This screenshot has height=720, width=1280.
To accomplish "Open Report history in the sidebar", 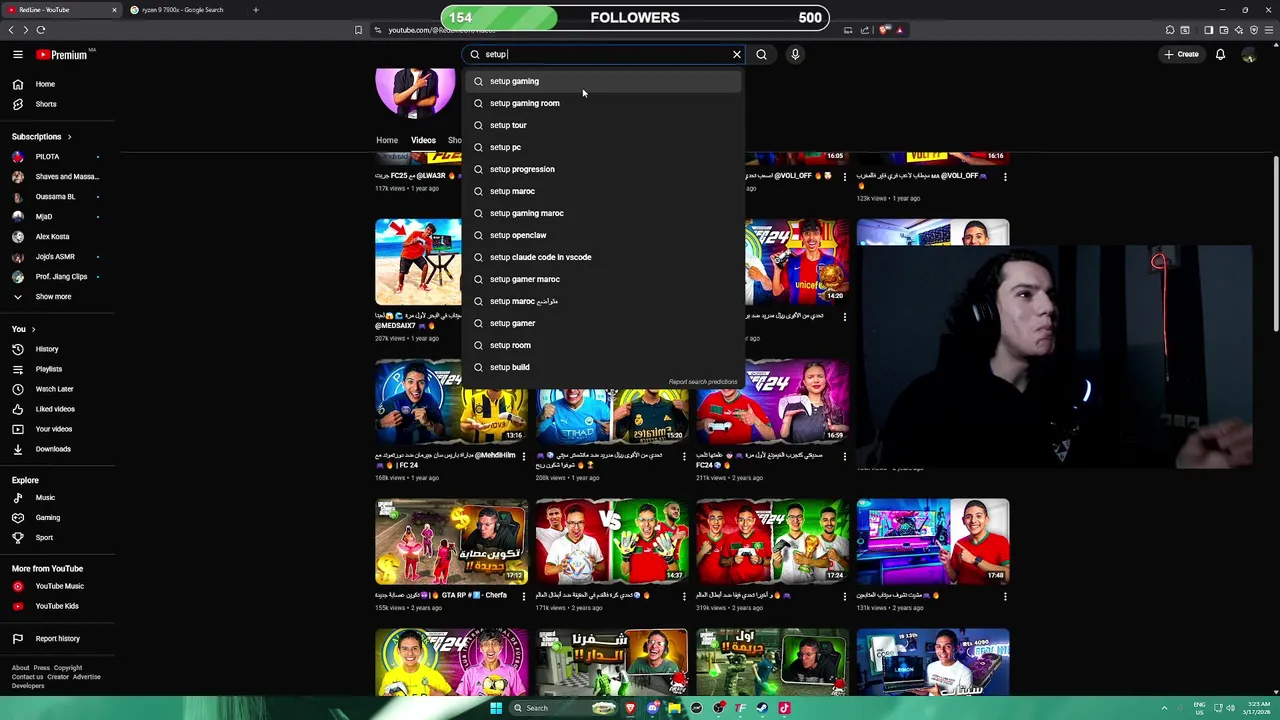I will [x=58, y=638].
